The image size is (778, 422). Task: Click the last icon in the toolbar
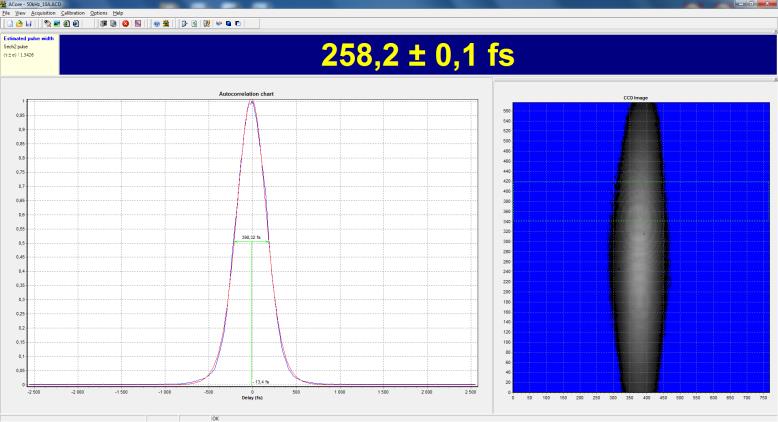pos(238,22)
